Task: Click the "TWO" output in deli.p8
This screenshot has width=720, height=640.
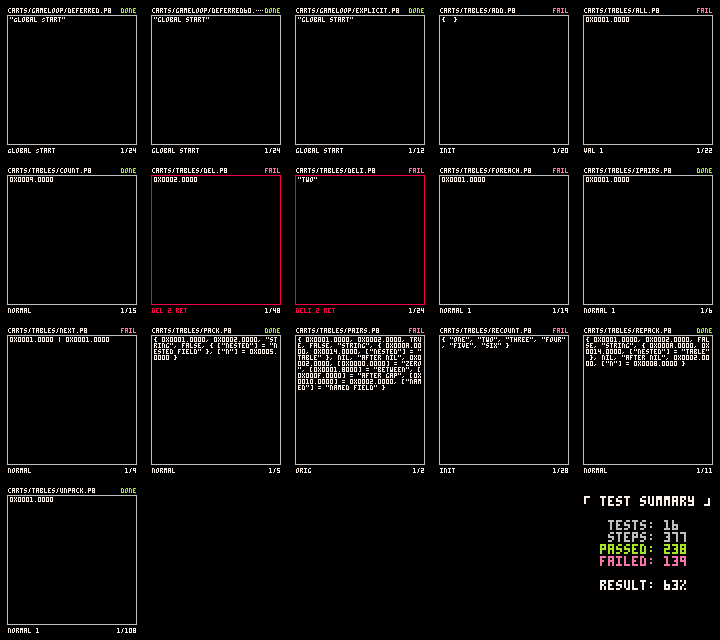Action: pyautogui.click(x=308, y=180)
